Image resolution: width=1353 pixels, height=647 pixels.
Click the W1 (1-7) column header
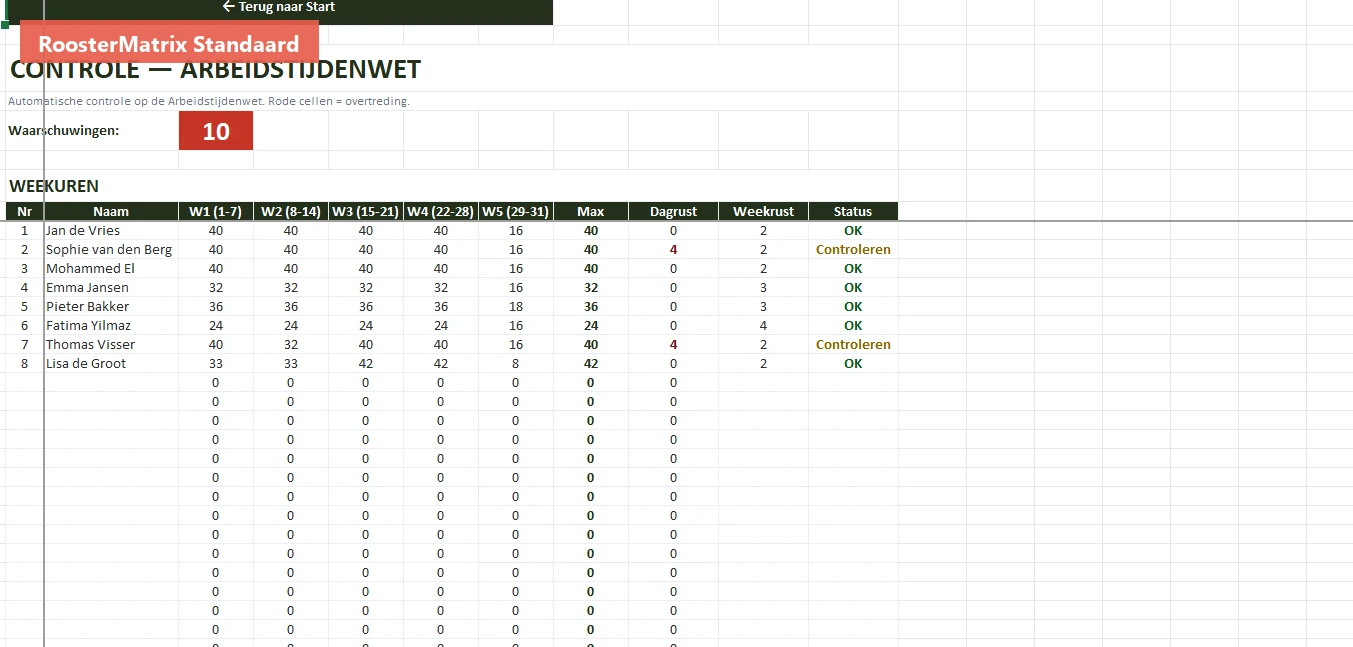tap(216, 212)
